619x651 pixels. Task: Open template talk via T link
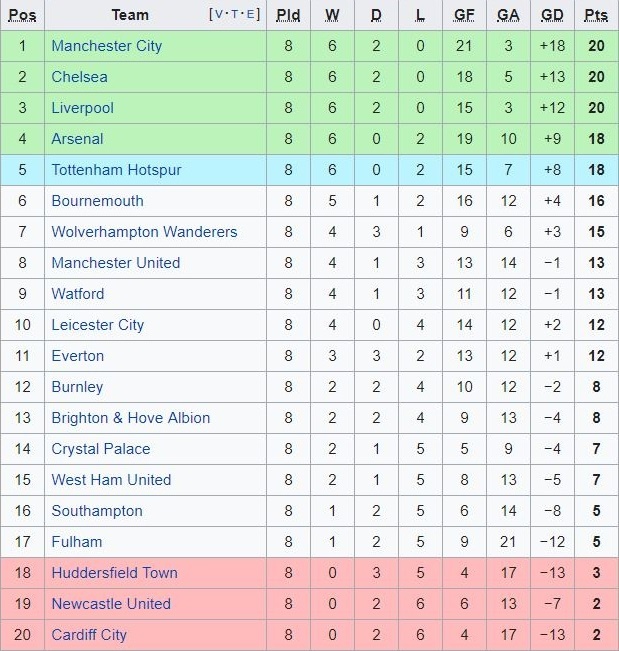235,15
